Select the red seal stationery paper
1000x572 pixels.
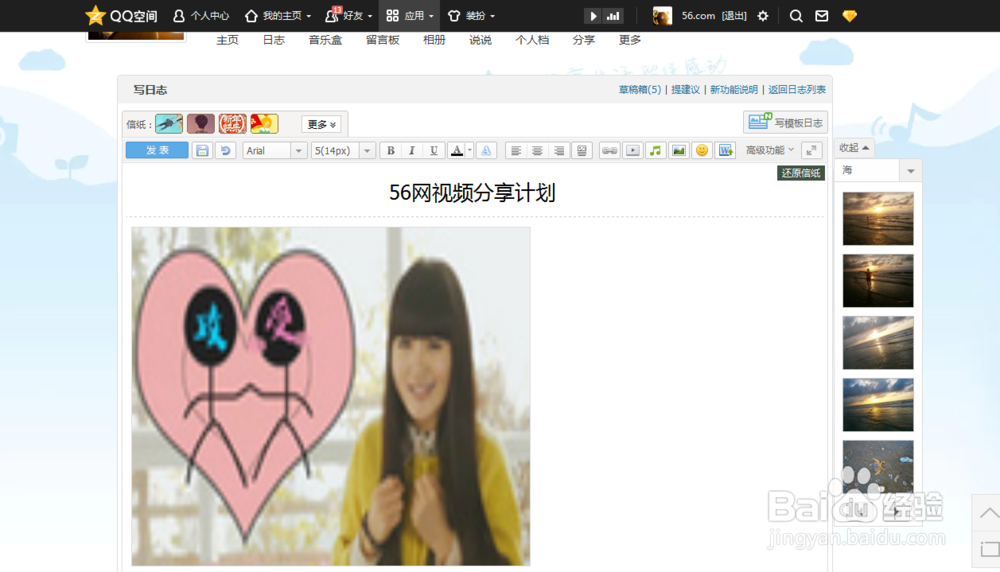(233, 124)
